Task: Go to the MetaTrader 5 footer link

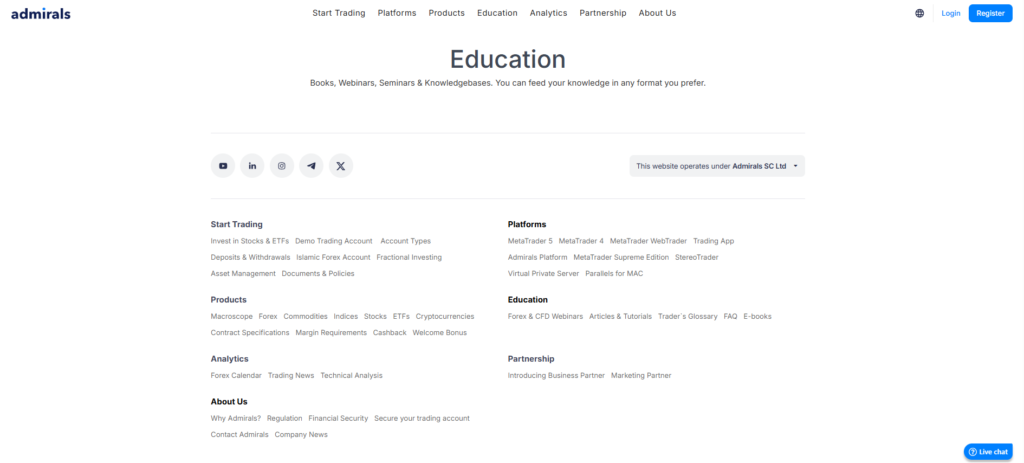Action: click(x=530, y=241)
